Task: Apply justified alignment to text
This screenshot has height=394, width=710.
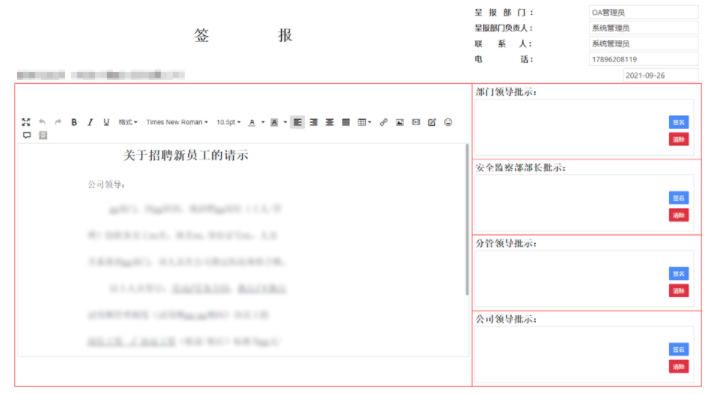Action: point(345,122)
